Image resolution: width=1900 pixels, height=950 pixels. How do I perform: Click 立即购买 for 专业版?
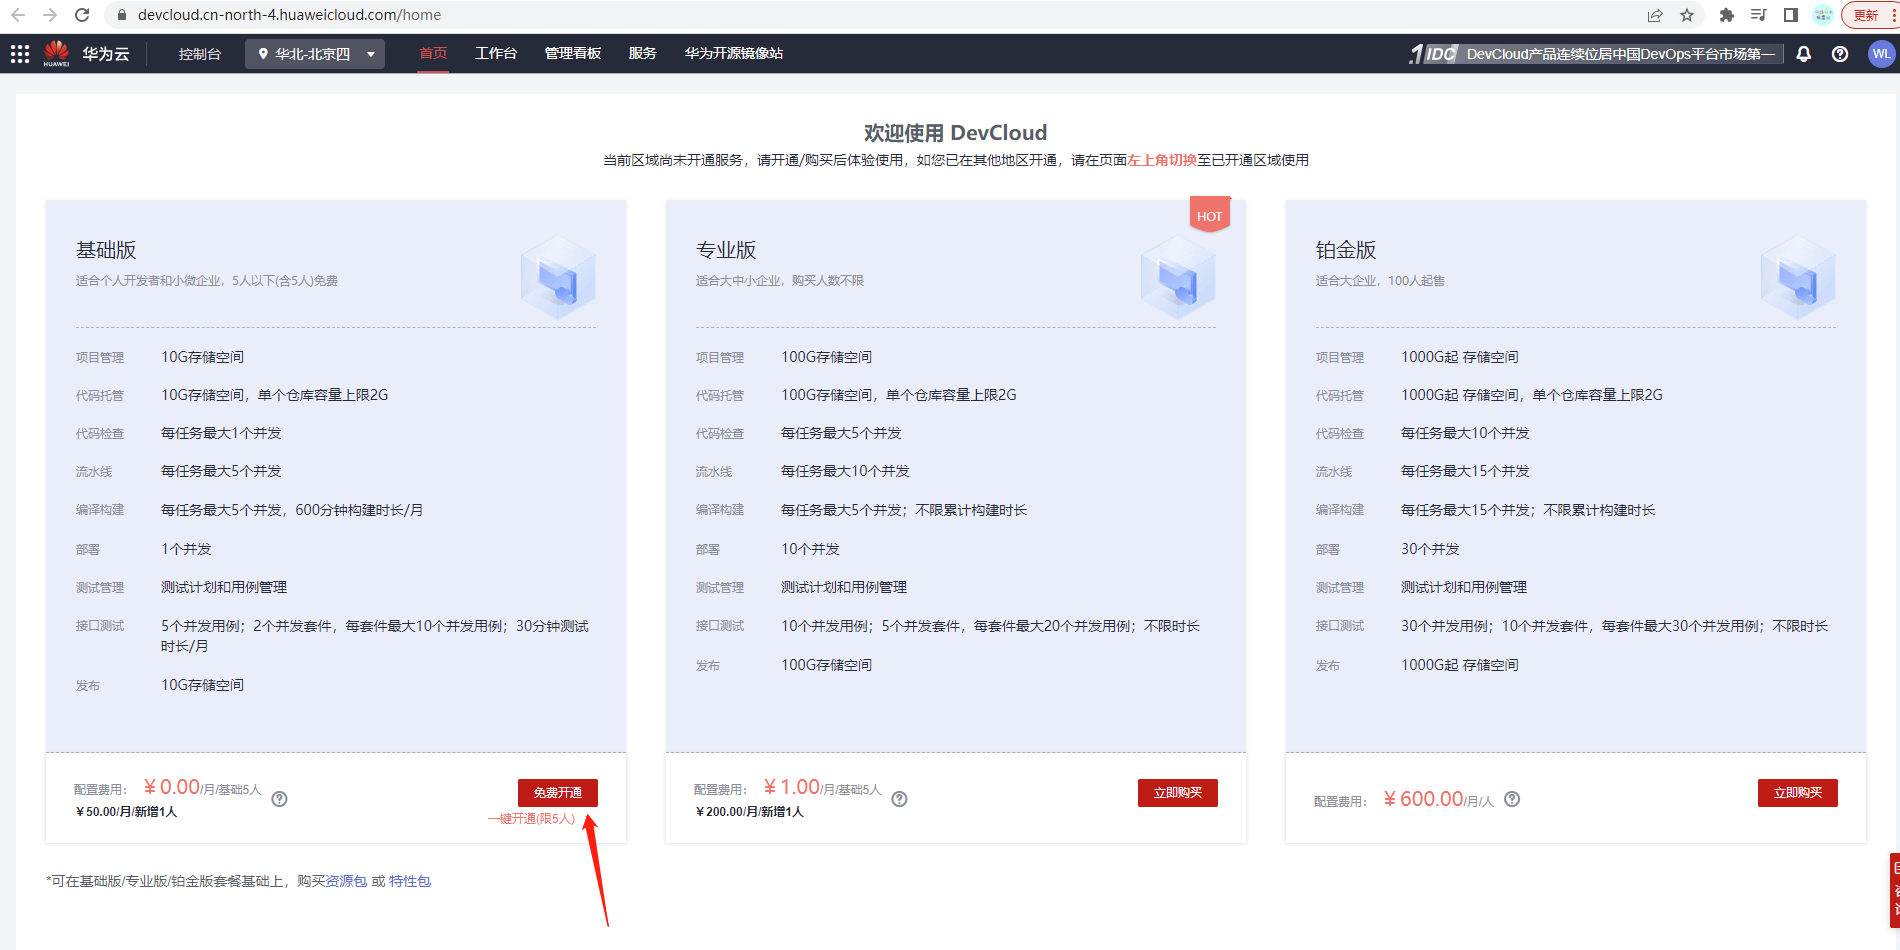[1178, 793]
